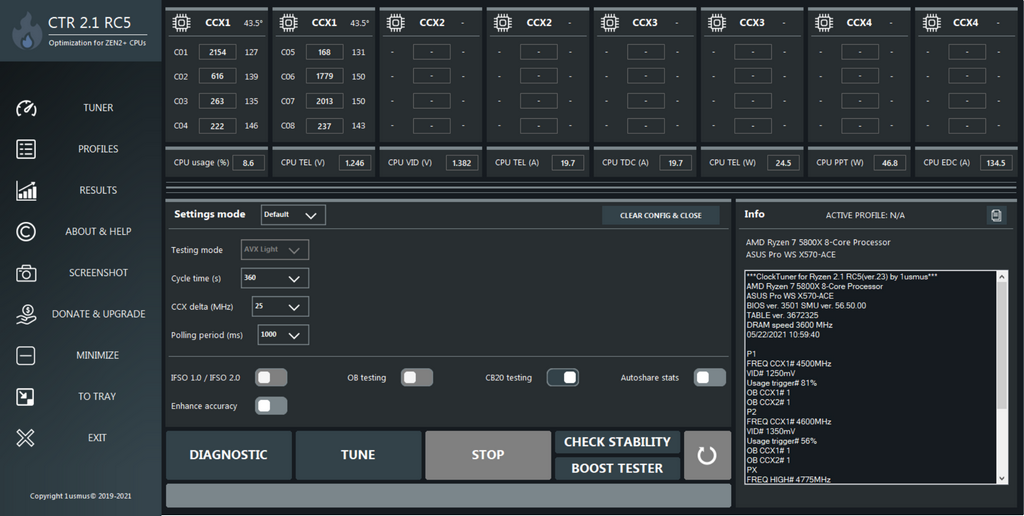Image resolution: width=1024 pixels, height=516 pixels.
Task: Click CPU EDC (A) value 134.5
Action: click(996, 163)
